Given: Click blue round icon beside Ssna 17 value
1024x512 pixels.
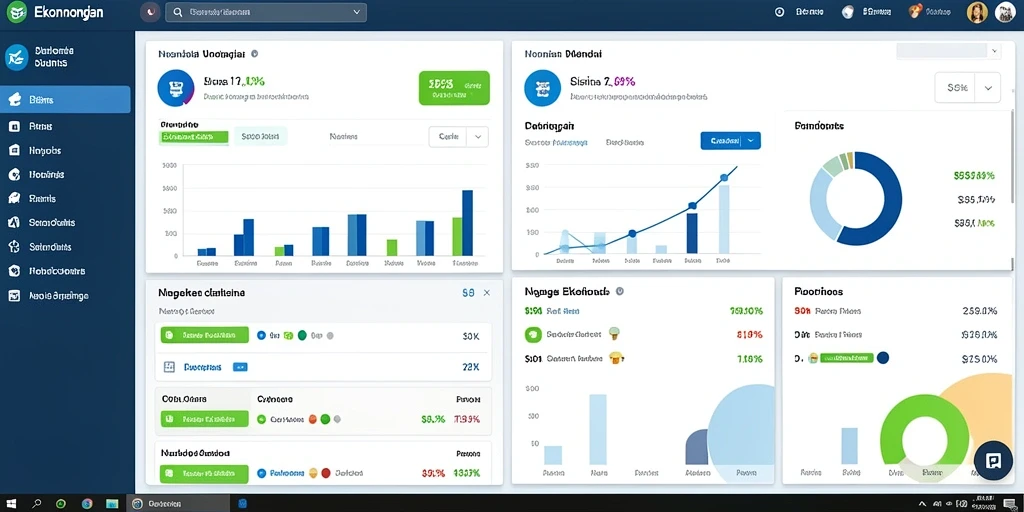Looking at the screenshot, I should tap(176, 88).
